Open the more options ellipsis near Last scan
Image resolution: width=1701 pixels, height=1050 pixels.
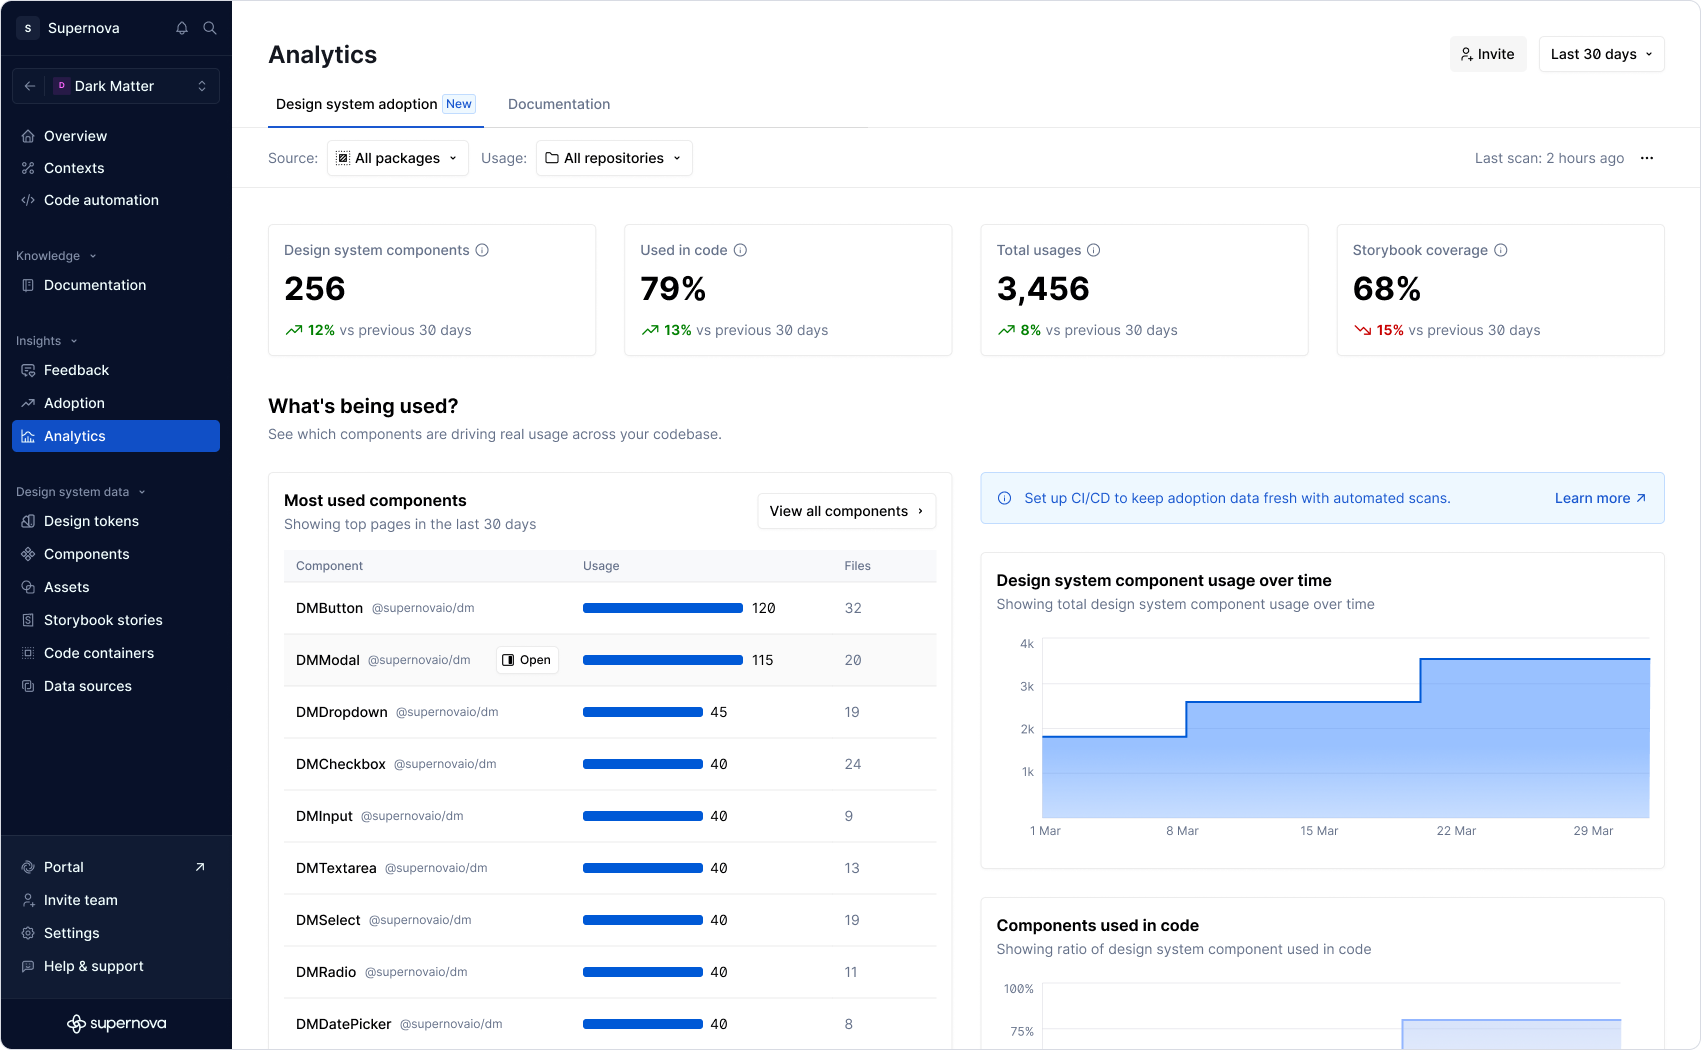point(1647,158)
